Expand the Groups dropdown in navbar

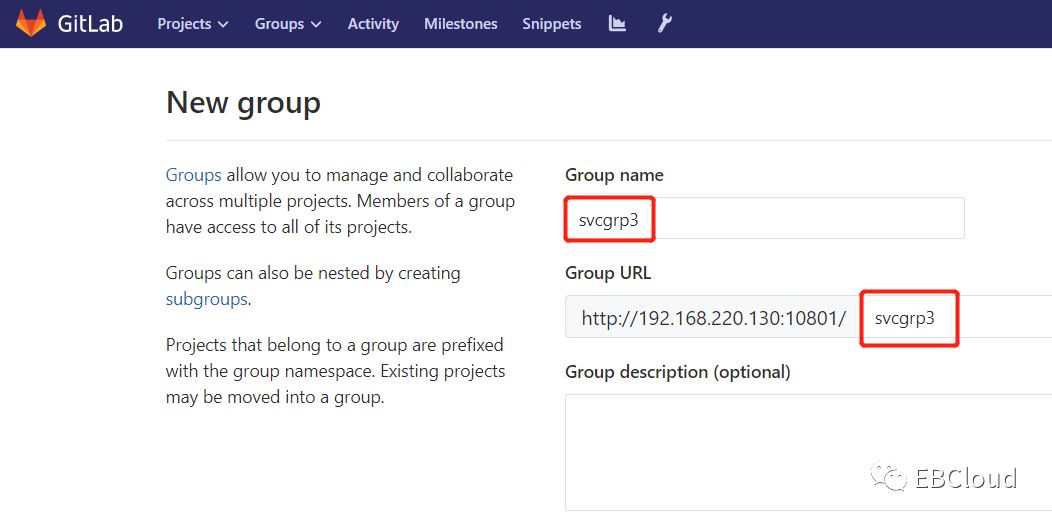tap(288, 24)
